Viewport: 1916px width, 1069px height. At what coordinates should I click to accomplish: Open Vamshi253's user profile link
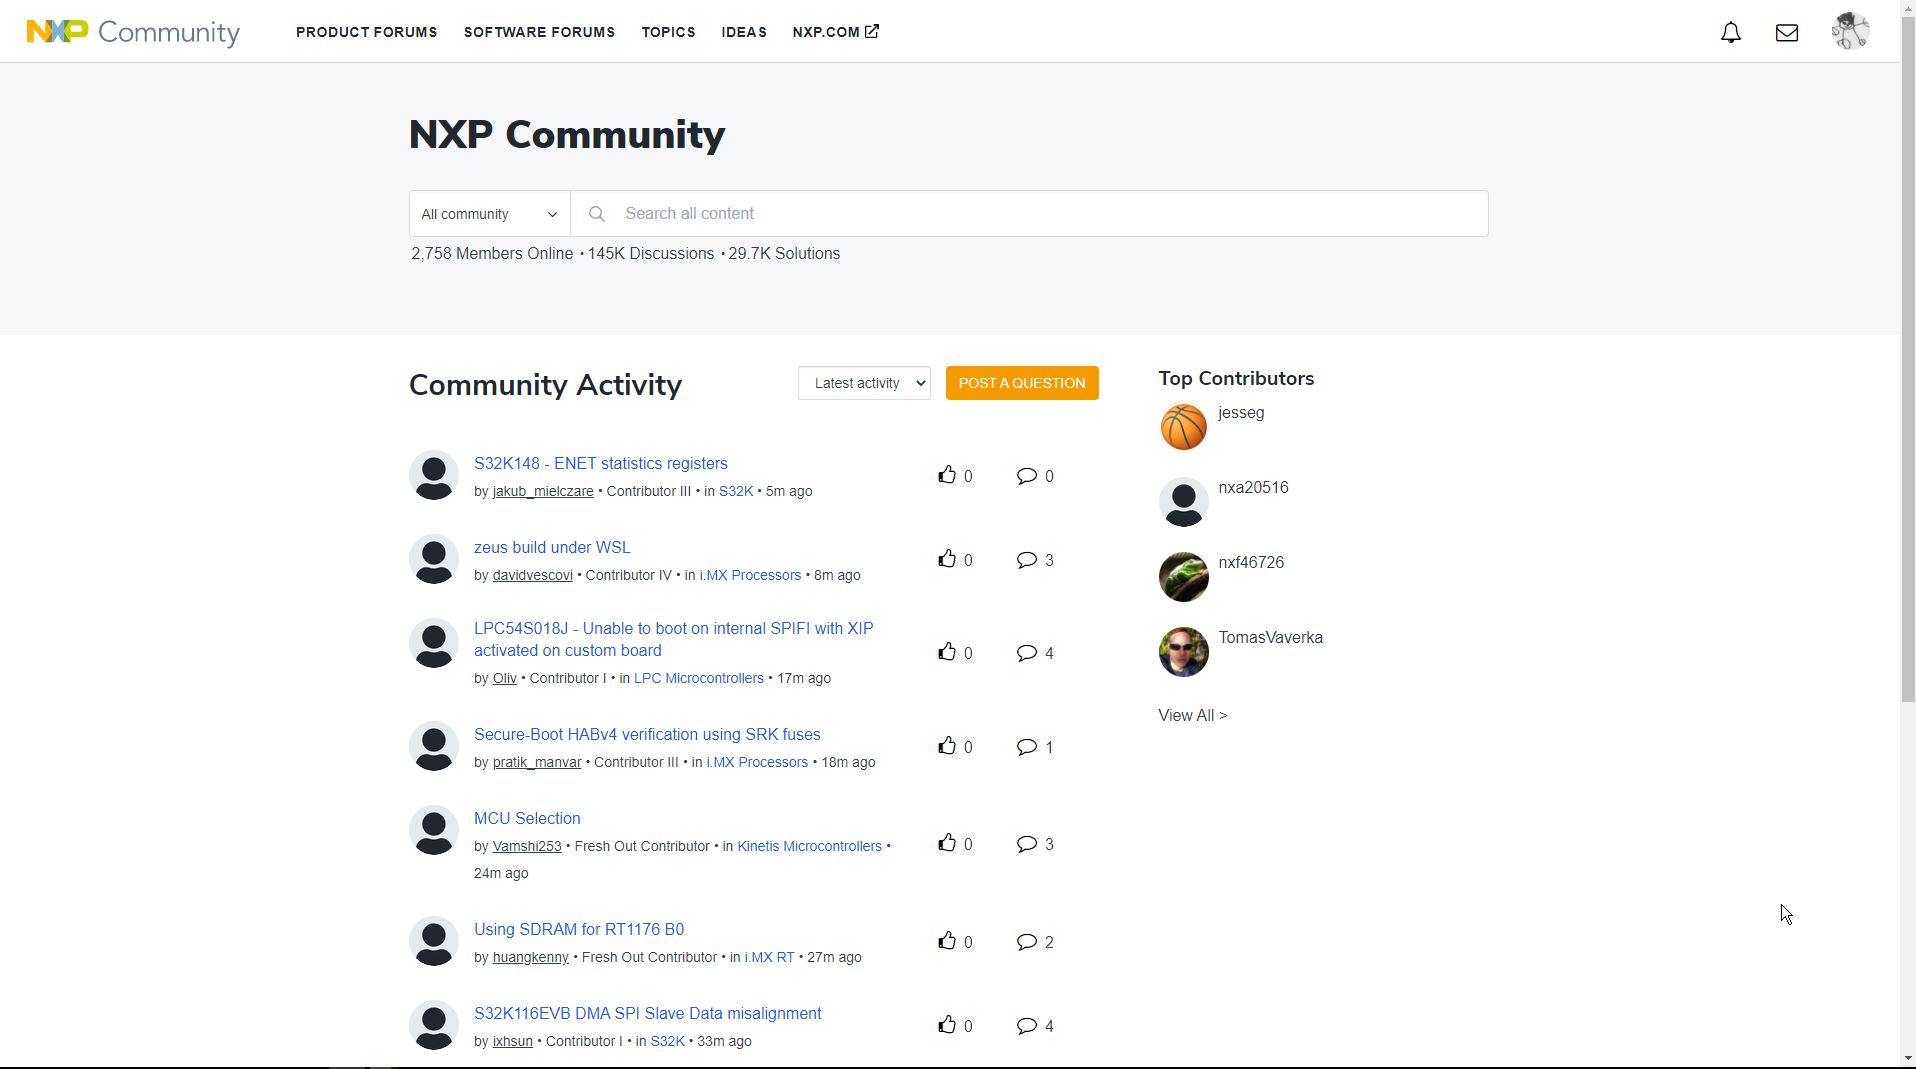point(526,846)
